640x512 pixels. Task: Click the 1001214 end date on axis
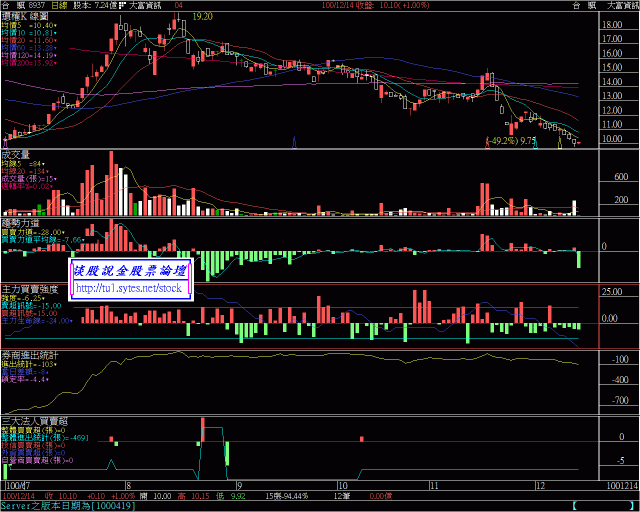coord(622,486)
